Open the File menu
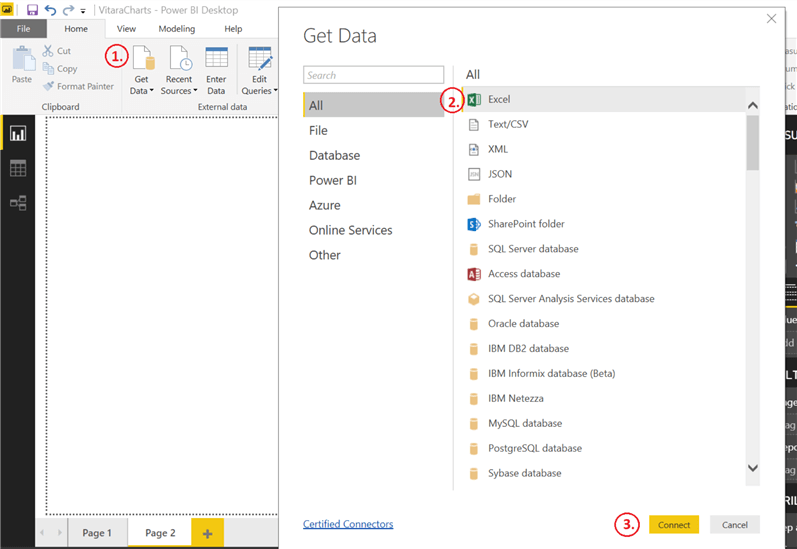This screenshot has height=549, width=797. pos(23,29)
